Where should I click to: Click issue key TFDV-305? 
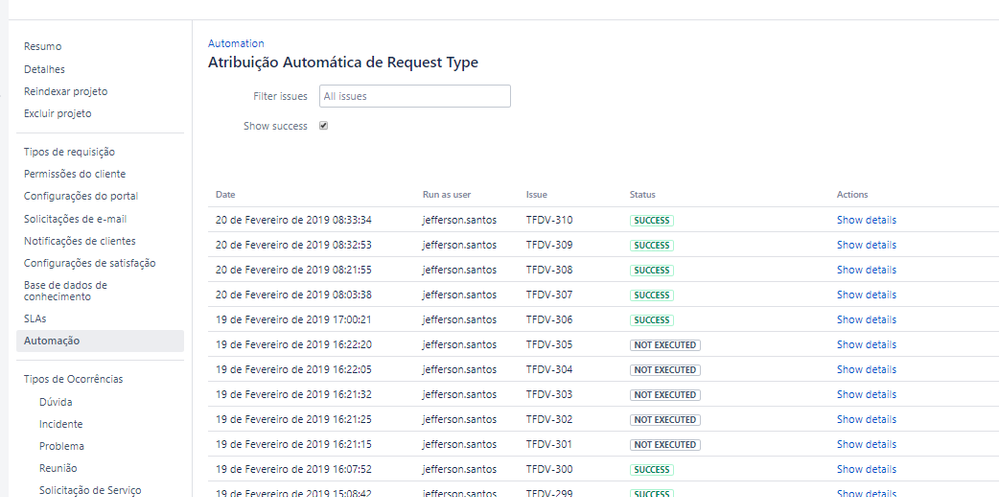point(549,344)
